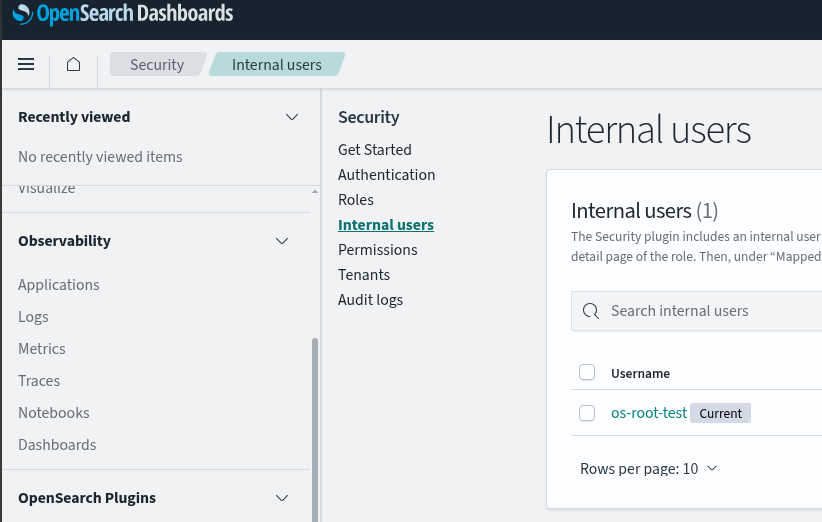
Task: Open the Rows per page dropdown
Action: [648, 469]
